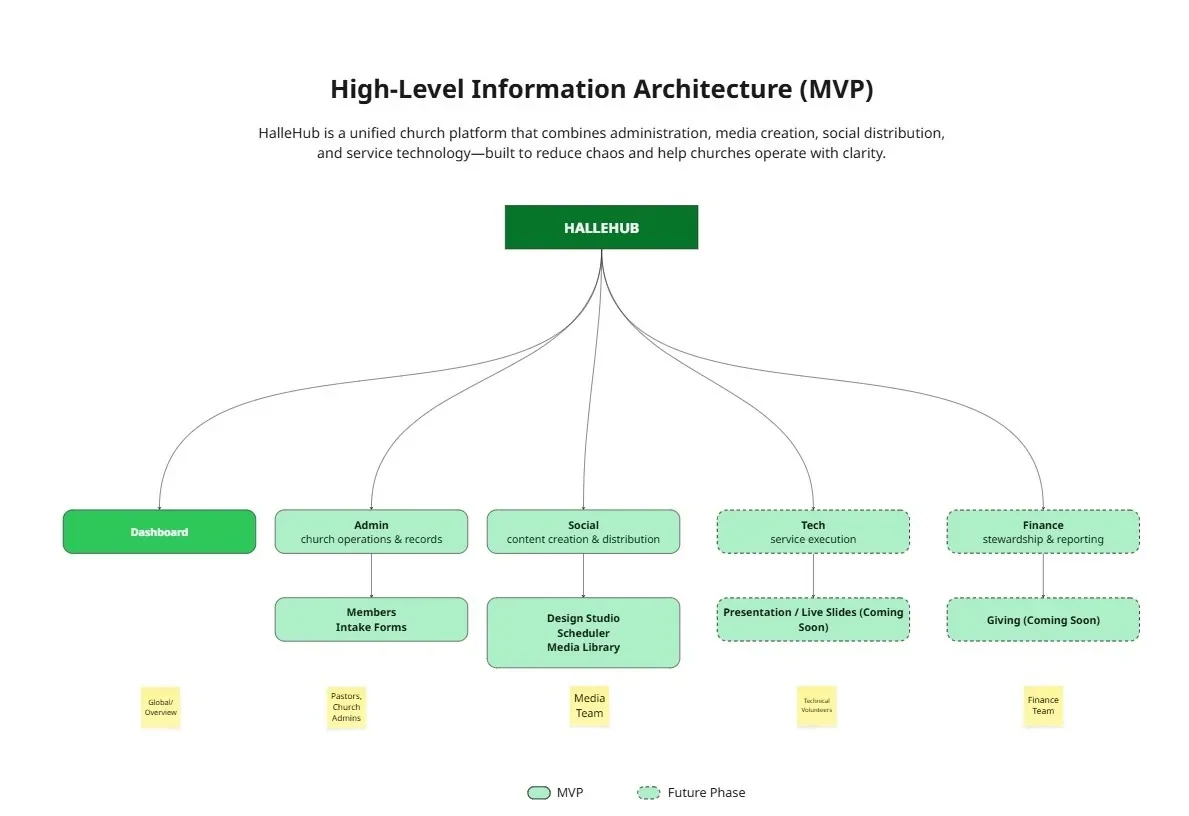Click the dashed Future Phase legend swatch
The height and width of the screenshot is (816, 1189).
[648, 792]
